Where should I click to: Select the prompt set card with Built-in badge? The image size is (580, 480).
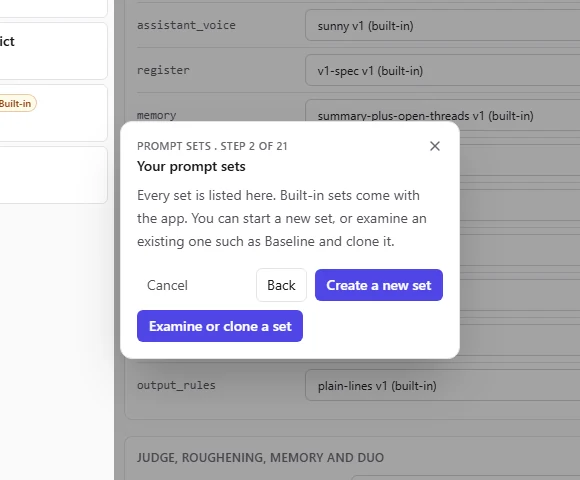pyautogui.click(x=54, y=113)
